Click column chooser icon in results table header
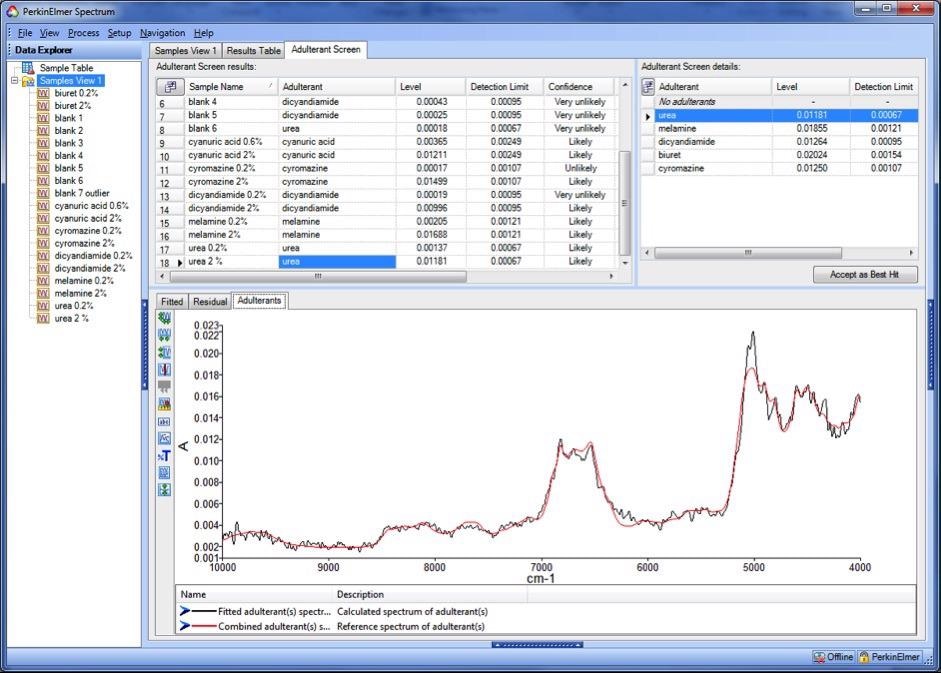Screen dimensions: 941x673 pyautogui.click(x=170, y=86)
